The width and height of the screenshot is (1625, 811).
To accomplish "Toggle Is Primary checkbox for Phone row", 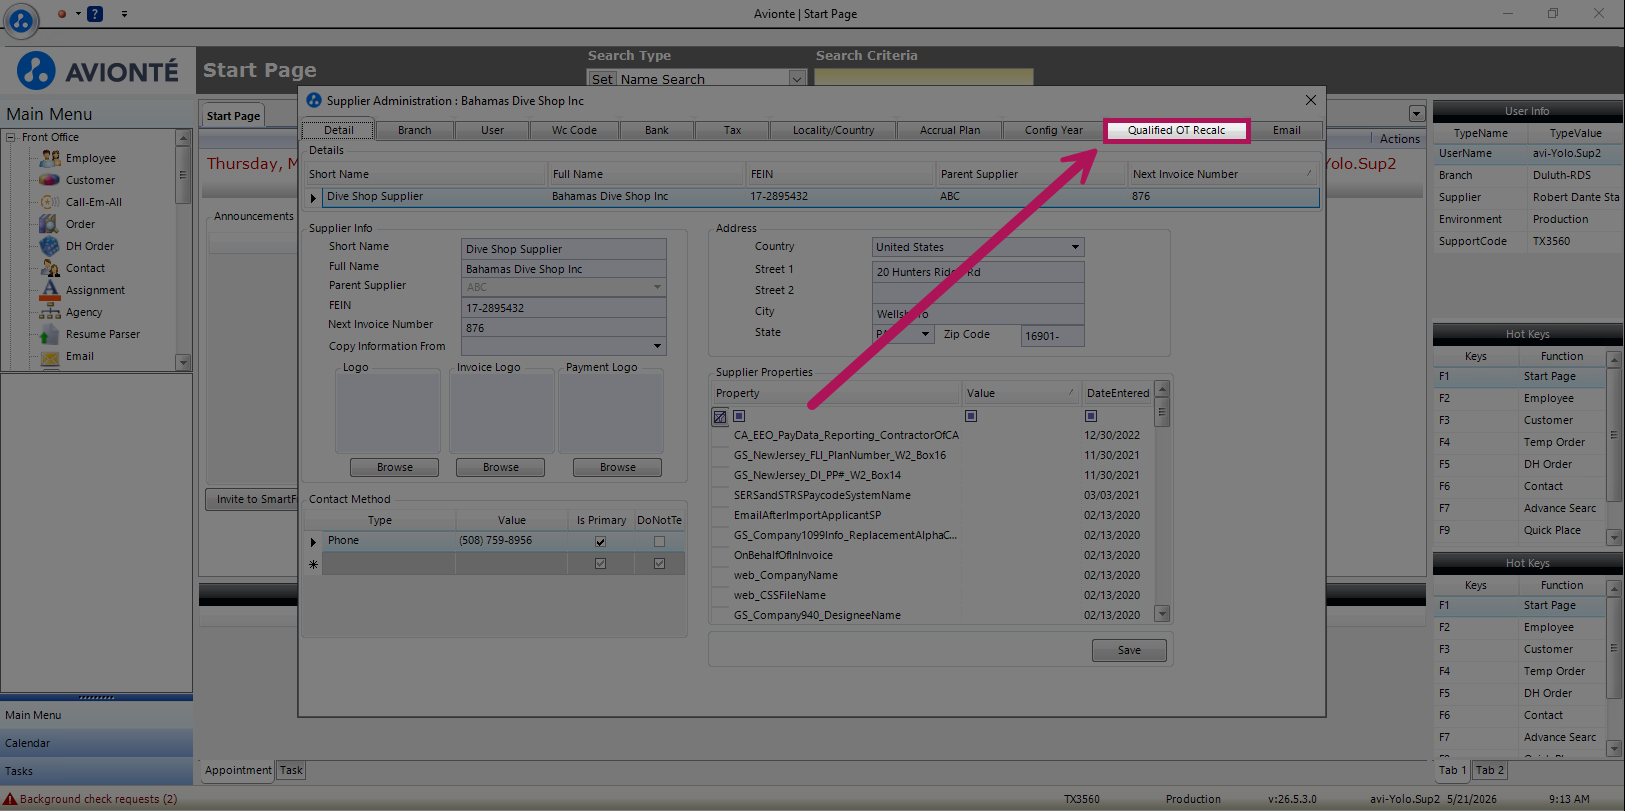I will (600, 541).
